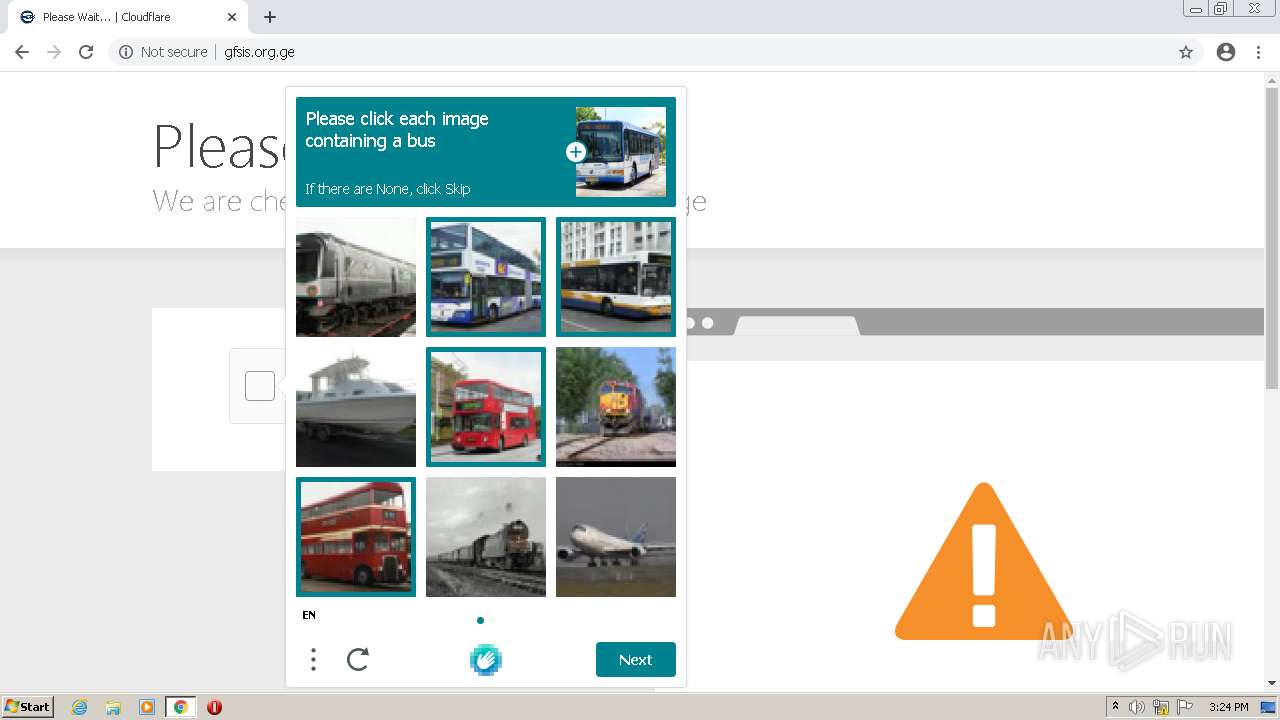
Task: Click the volume speaker tray icon
Action: click(x=1137, y=707)
